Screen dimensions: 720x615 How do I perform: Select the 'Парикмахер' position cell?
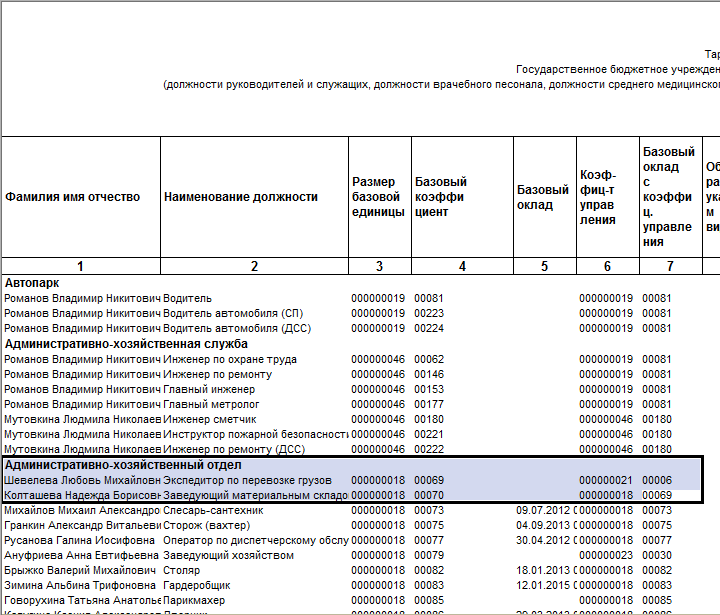point(194,600)
